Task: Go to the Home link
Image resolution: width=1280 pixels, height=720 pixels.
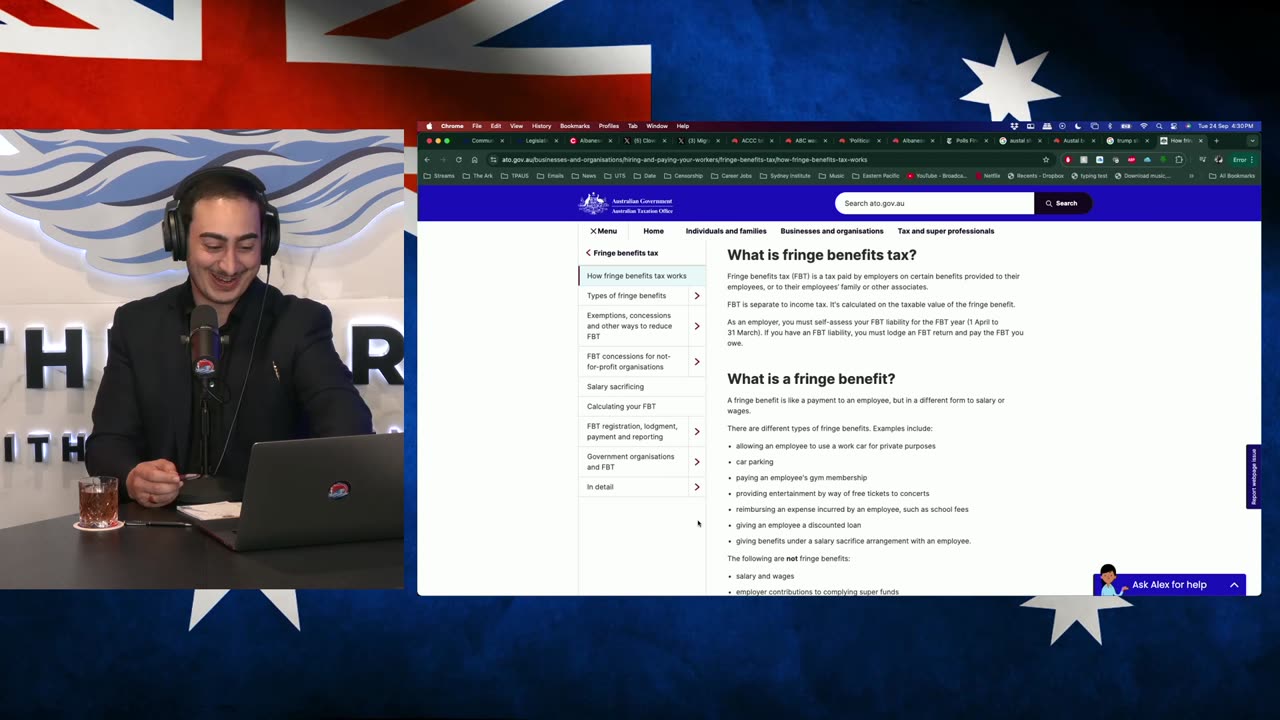Action: coord(653,231)
